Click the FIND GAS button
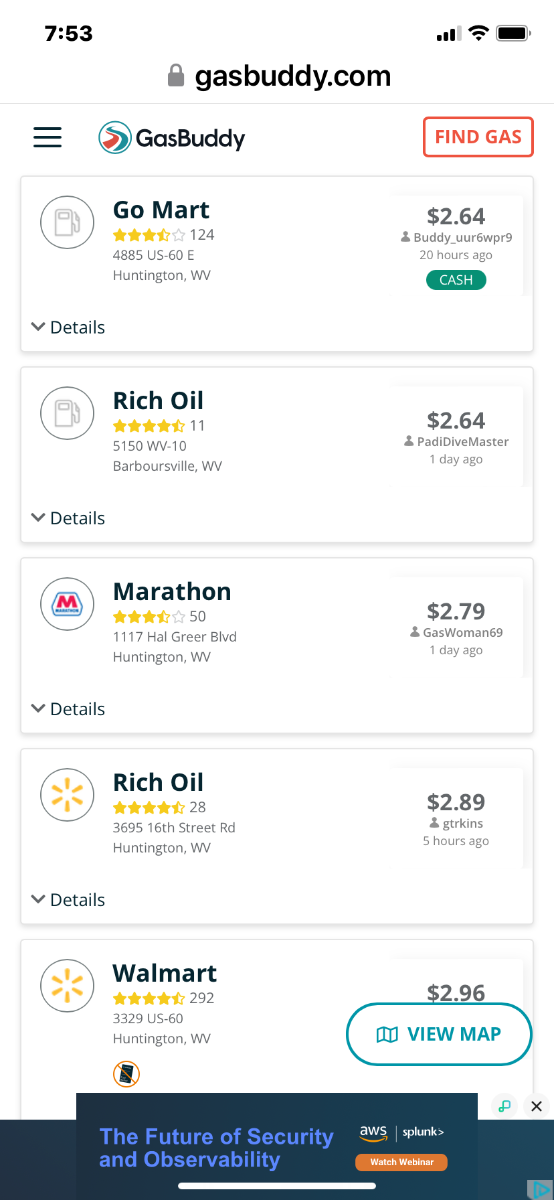Viewport: 554px width, 1200px height. pyautogui.click(x=478, y=137)
